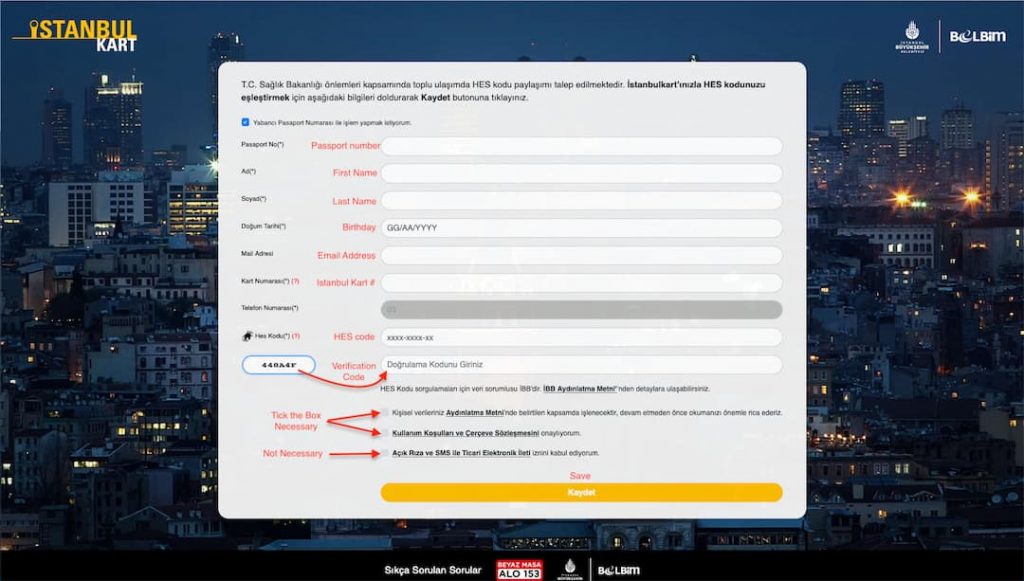Click the house icon next to Hes Kodu
The height and width of the screenshot is (581, 1024).
pos(247,336)
